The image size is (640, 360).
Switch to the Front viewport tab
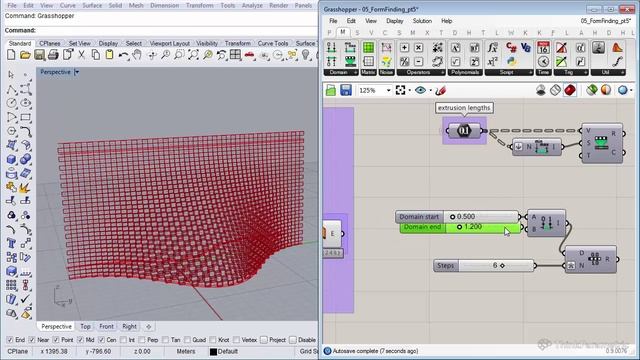(106, 327)
